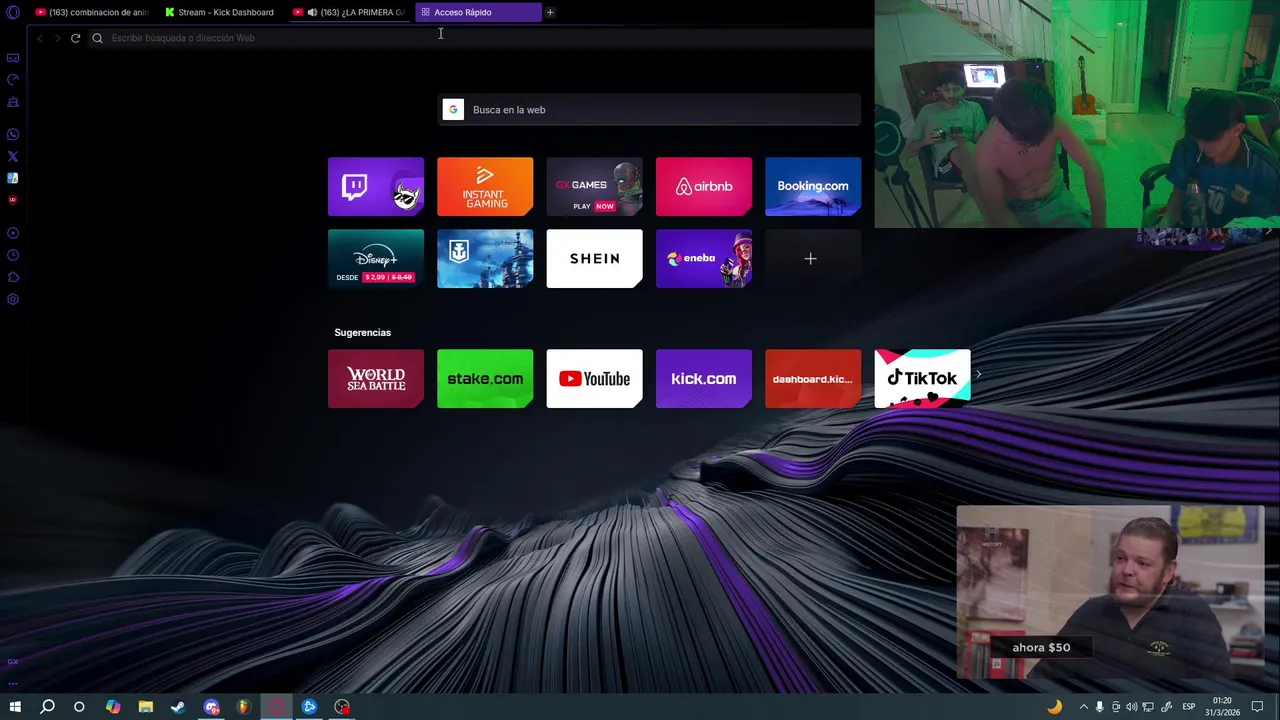1280x720 pixels.
Task: Open Windows taskbar search
Action: coord(47,707)
